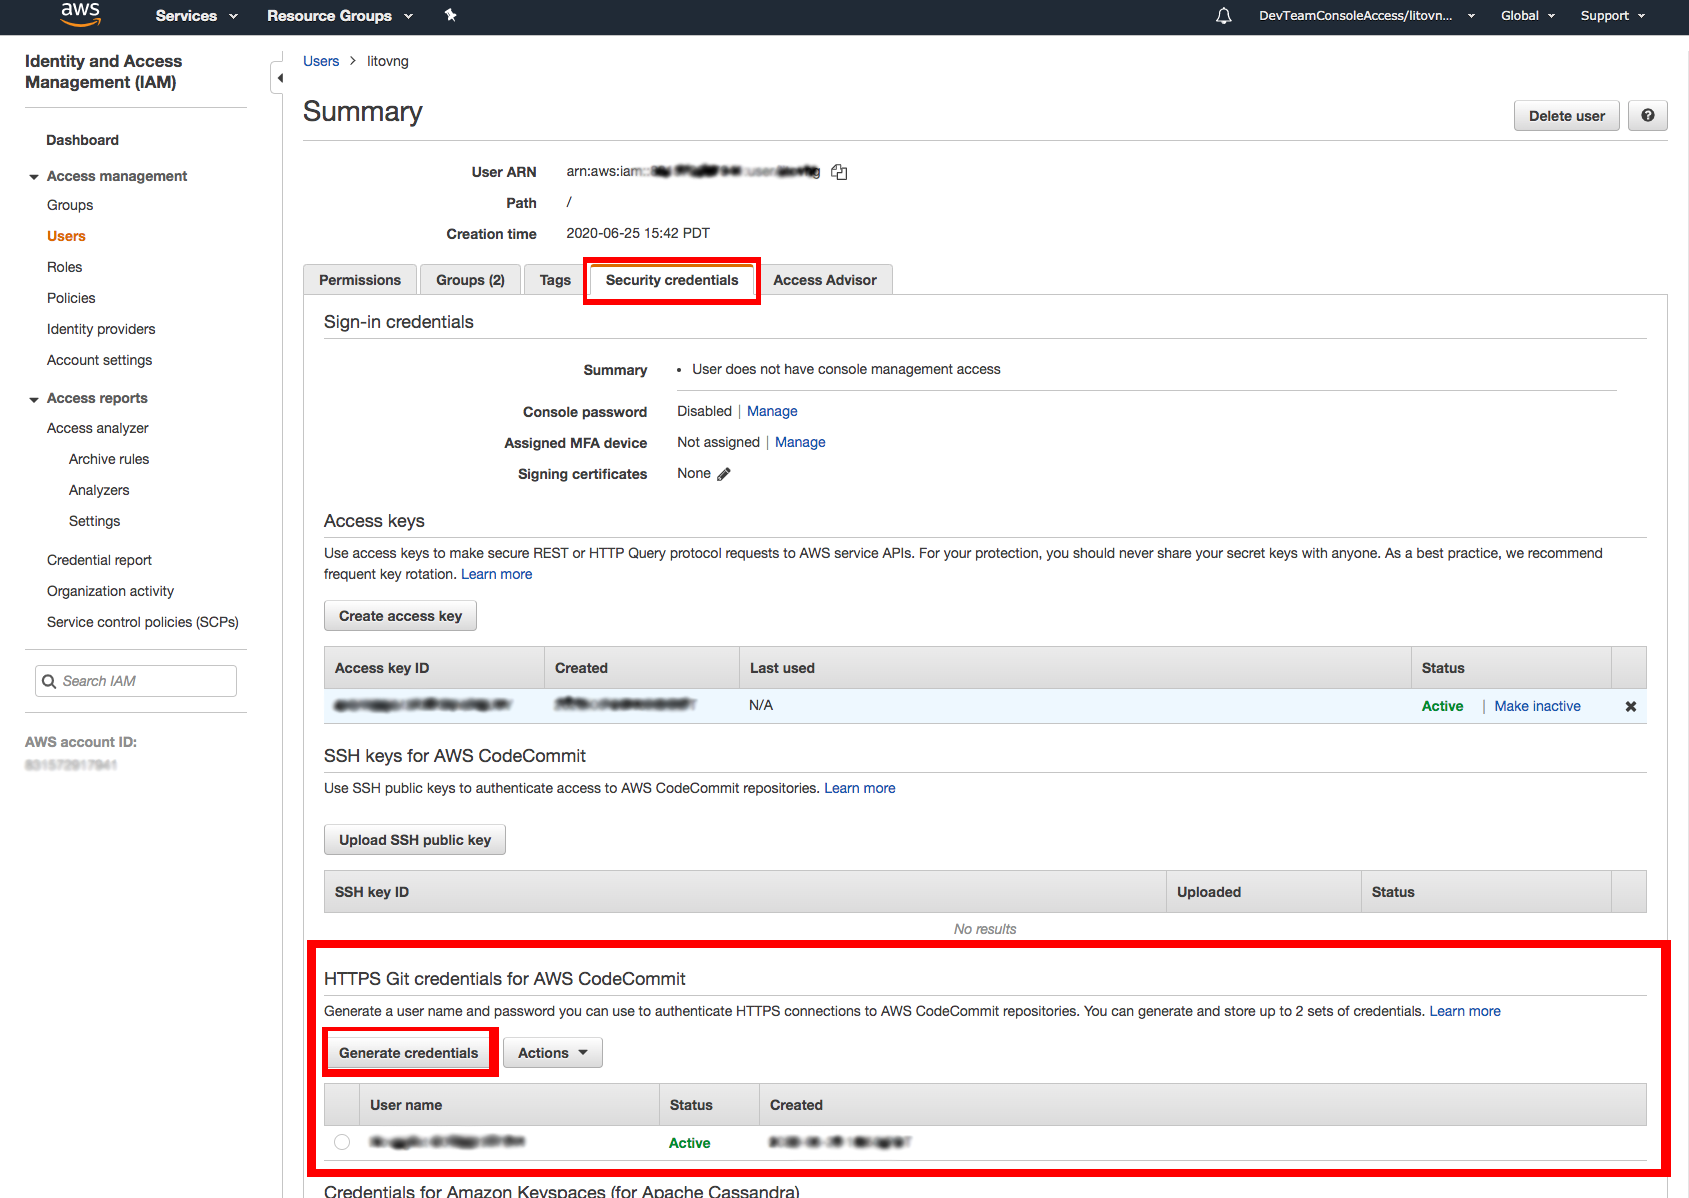Click the Last used column header
1689x1198 pixels.
pyautogui.click(x=1075, y=668)
